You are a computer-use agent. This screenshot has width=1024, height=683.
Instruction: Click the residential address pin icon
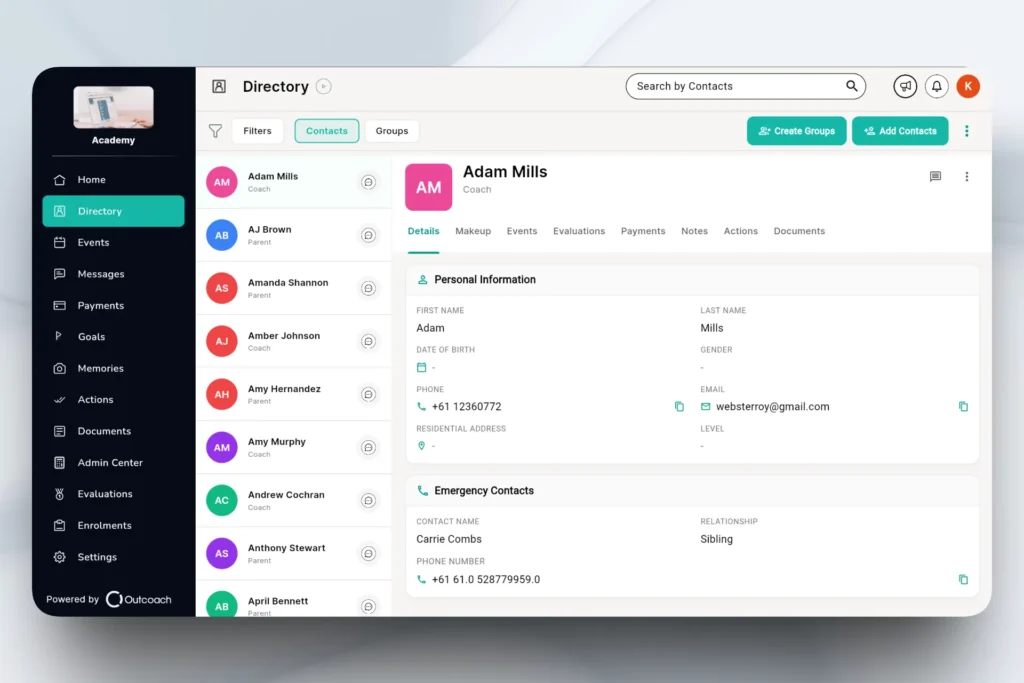421,446
